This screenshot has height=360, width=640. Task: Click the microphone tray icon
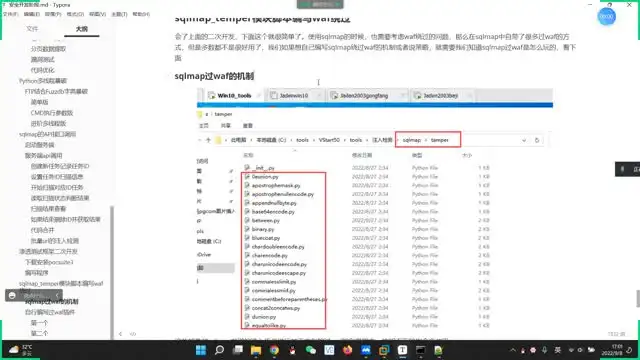[x=544, y=350]
